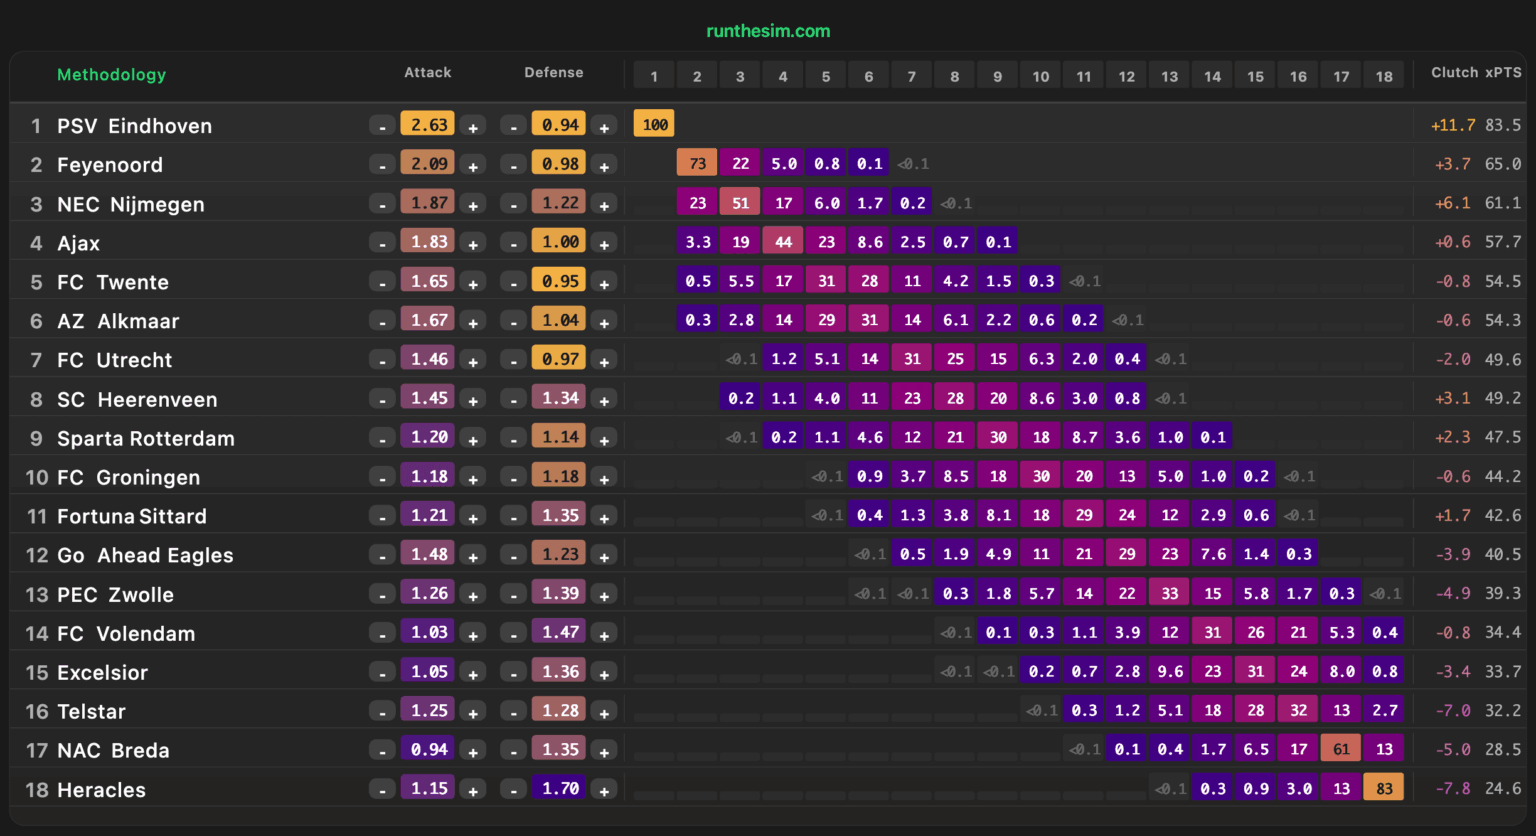The width and height of the screenshot is (1536, 836).
Task: Increase Heracles defense using plus button
Action: [604, 790]
